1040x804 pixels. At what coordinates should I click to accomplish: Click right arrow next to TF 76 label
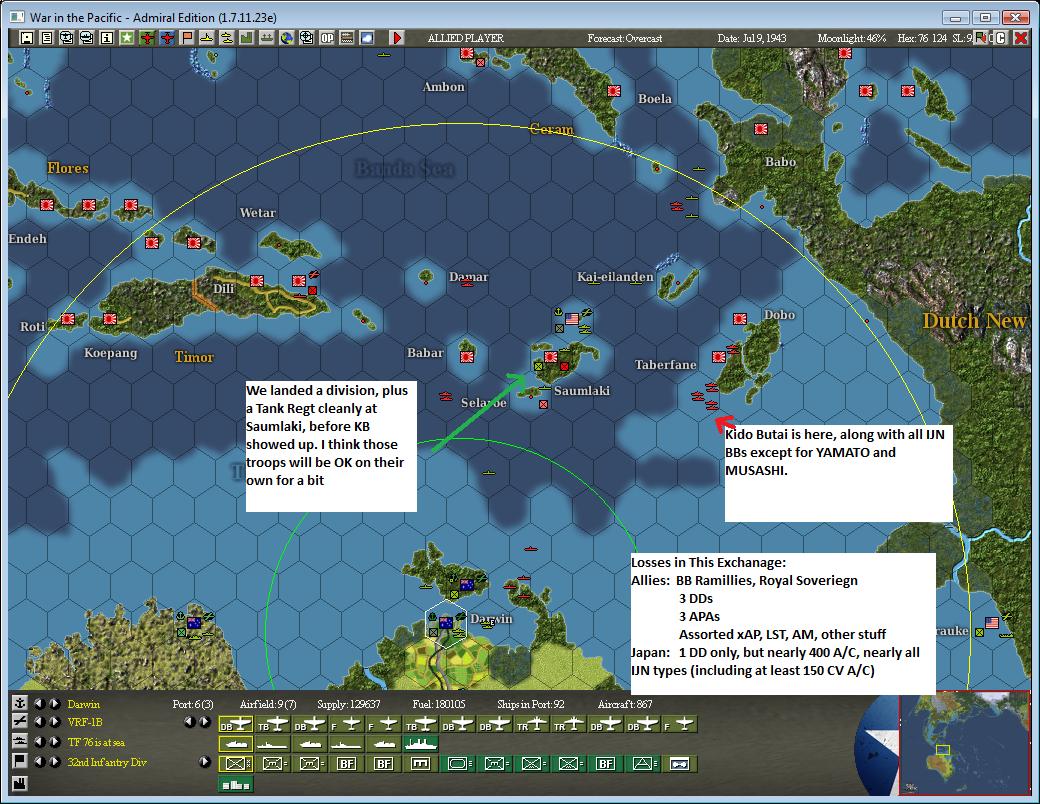coord(55,742)
